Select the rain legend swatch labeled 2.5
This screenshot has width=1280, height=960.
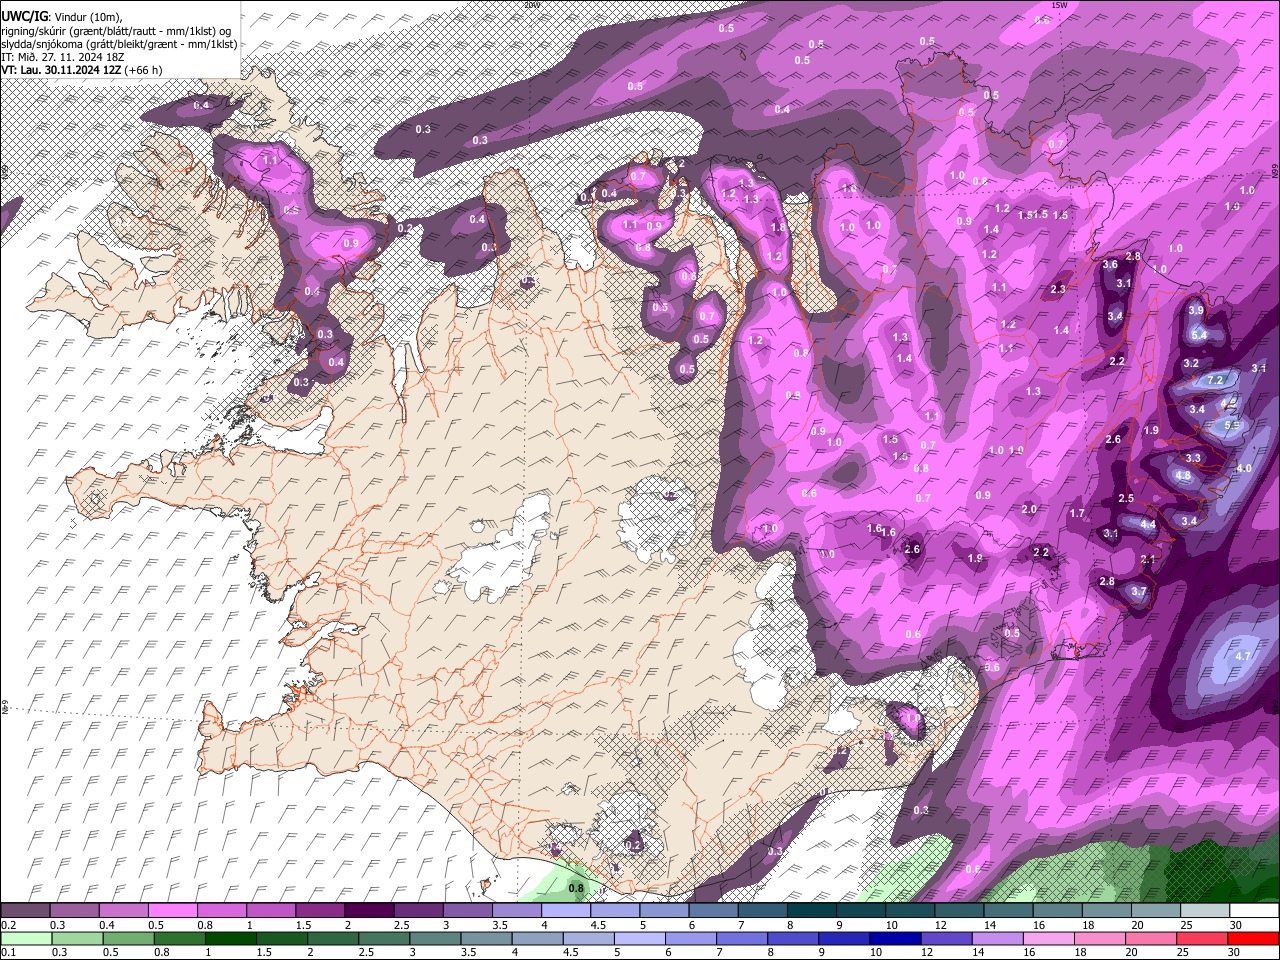pos(384,938)
